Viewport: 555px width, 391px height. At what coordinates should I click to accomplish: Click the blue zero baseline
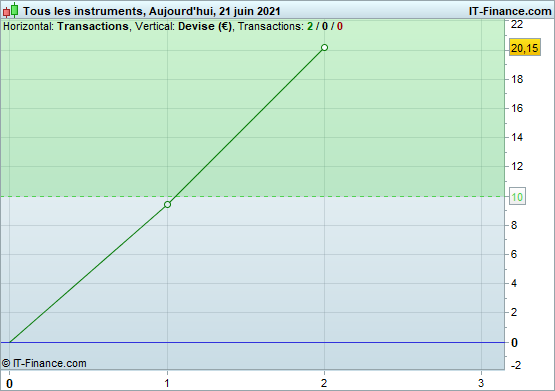click(x=252, y=343)
